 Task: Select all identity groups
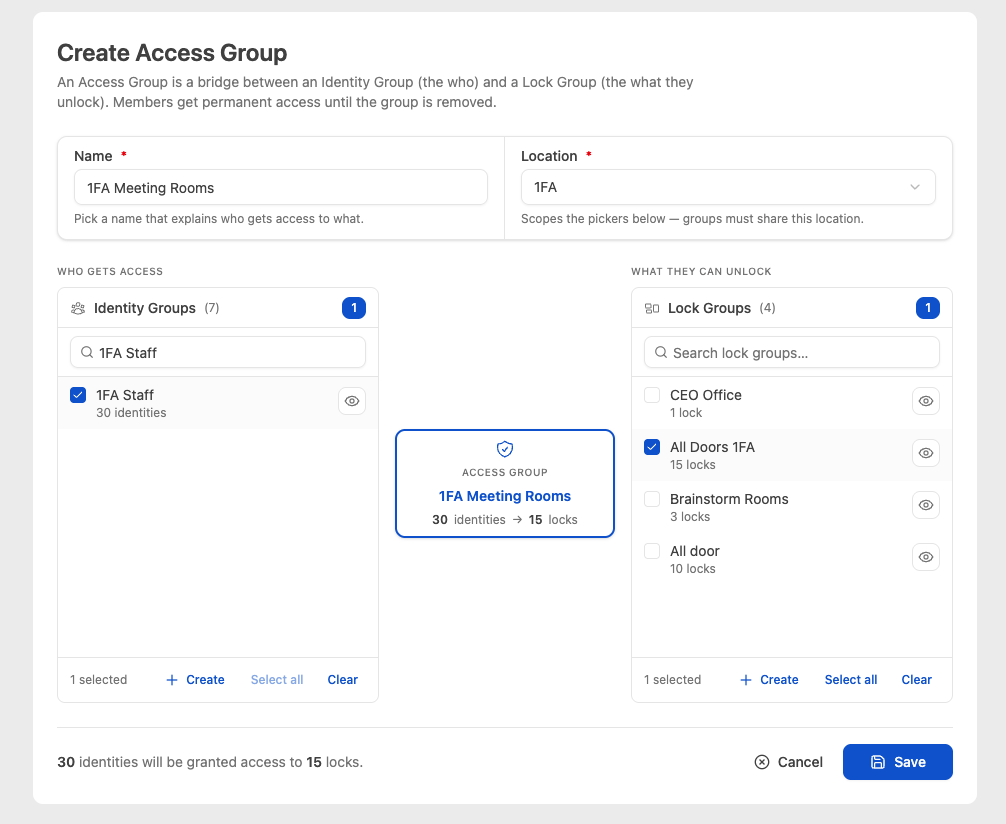277,680
